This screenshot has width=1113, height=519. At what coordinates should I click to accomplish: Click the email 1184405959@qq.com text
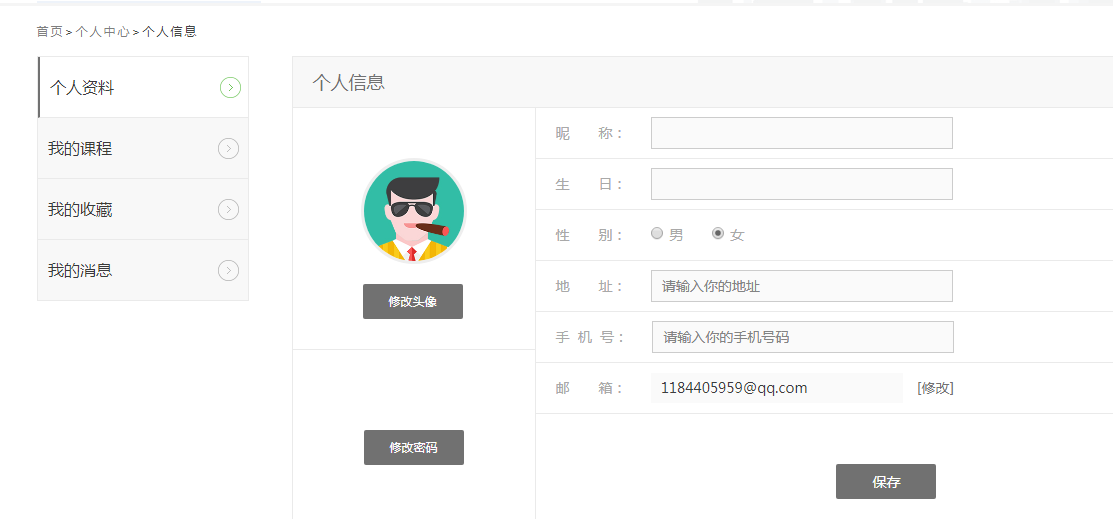coord(734,388)
